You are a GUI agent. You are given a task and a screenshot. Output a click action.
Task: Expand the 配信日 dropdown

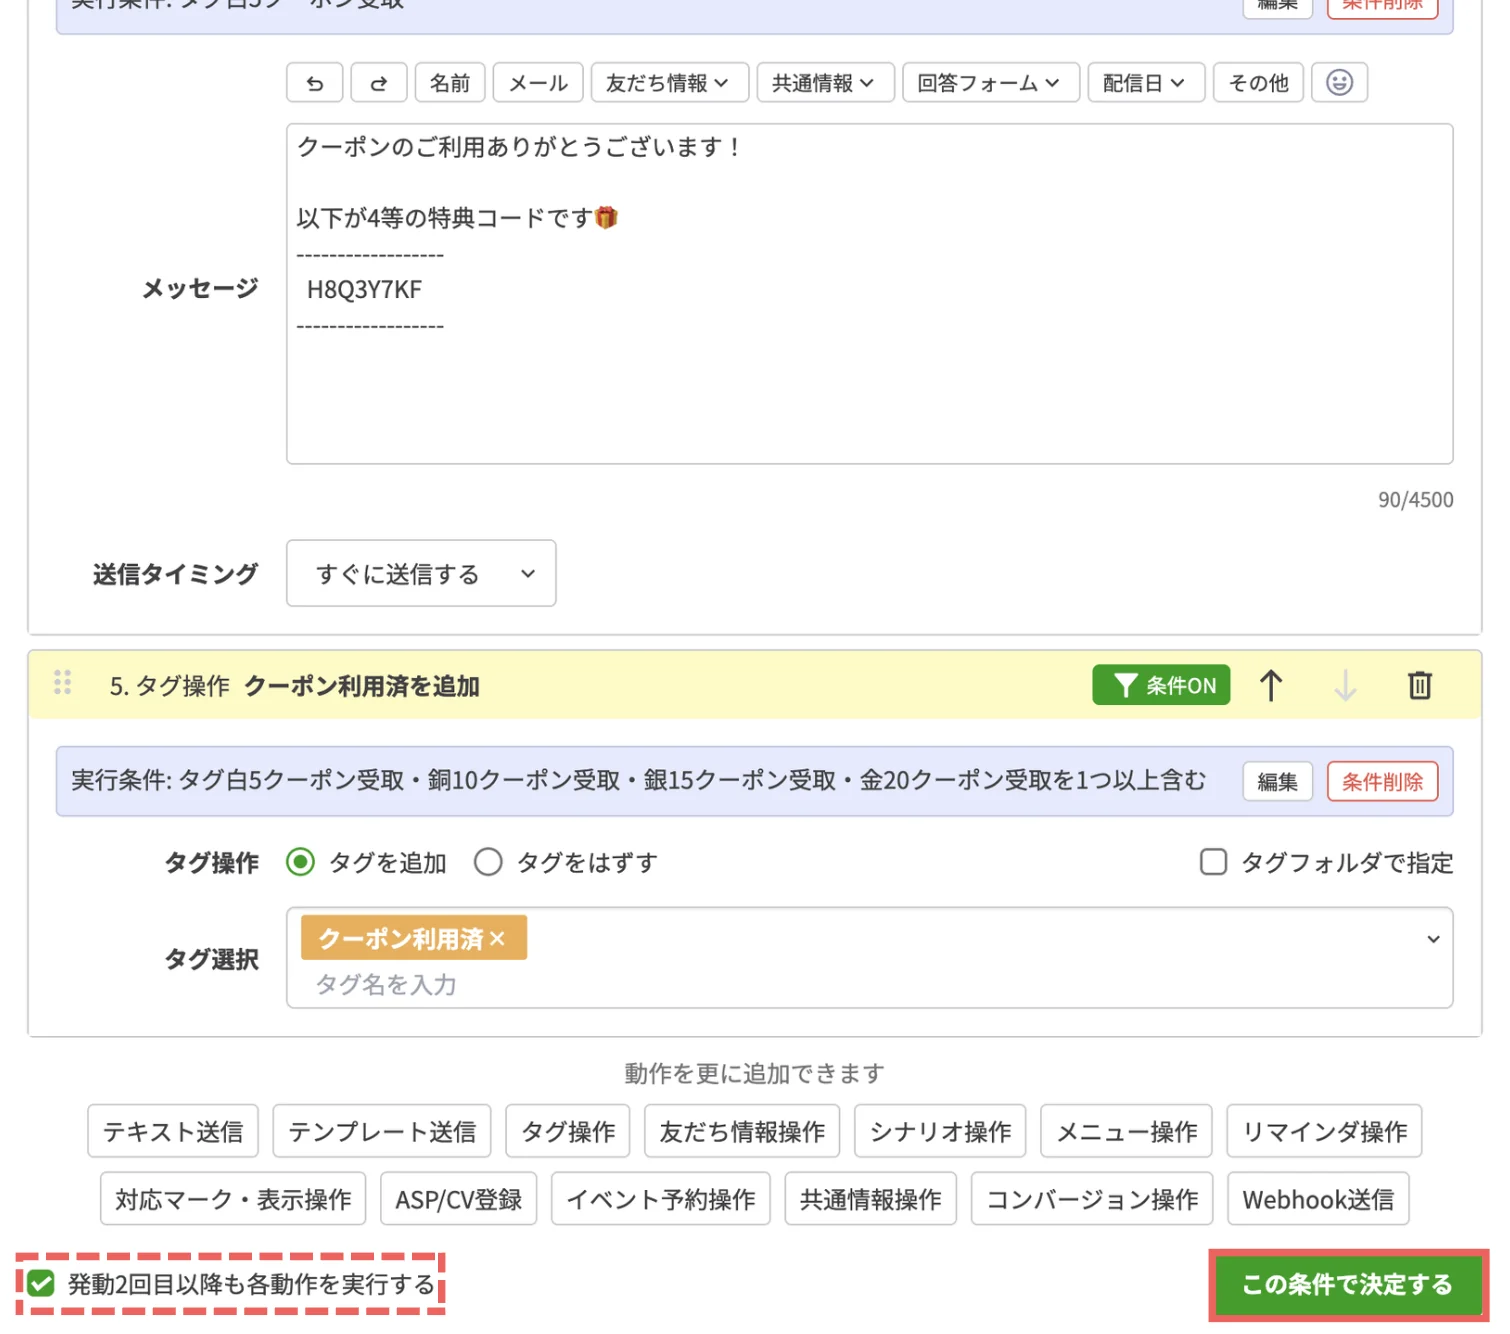pos(1146,83)
